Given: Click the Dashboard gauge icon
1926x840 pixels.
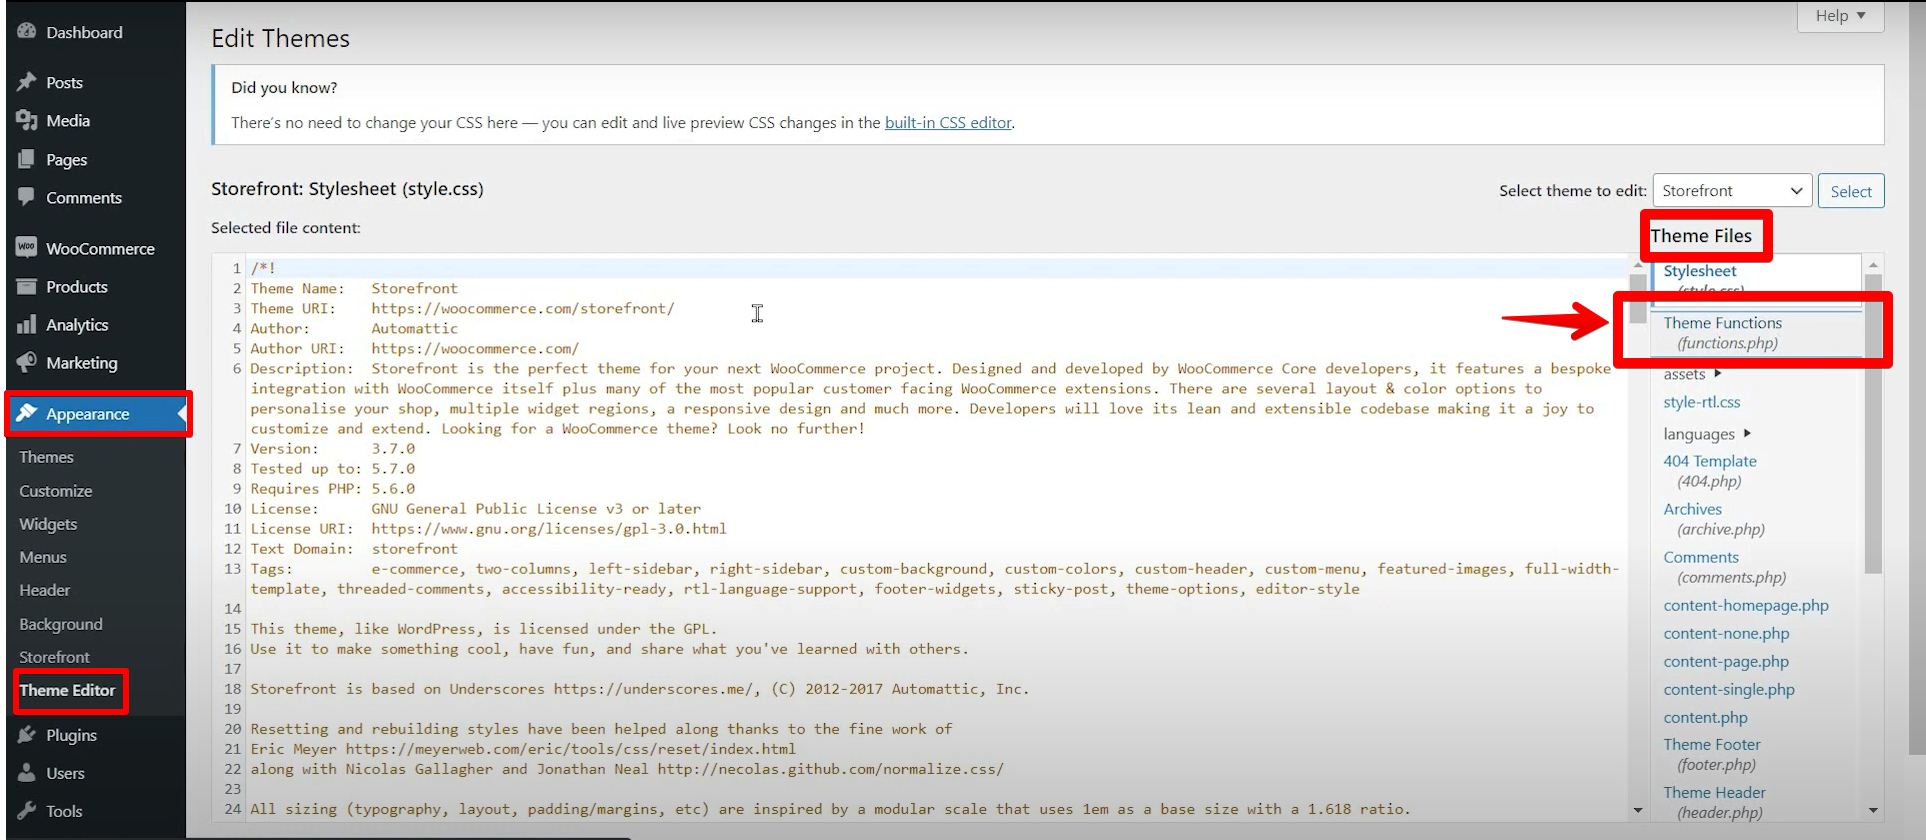Looking at the screenshot, I should pos(27,32).
